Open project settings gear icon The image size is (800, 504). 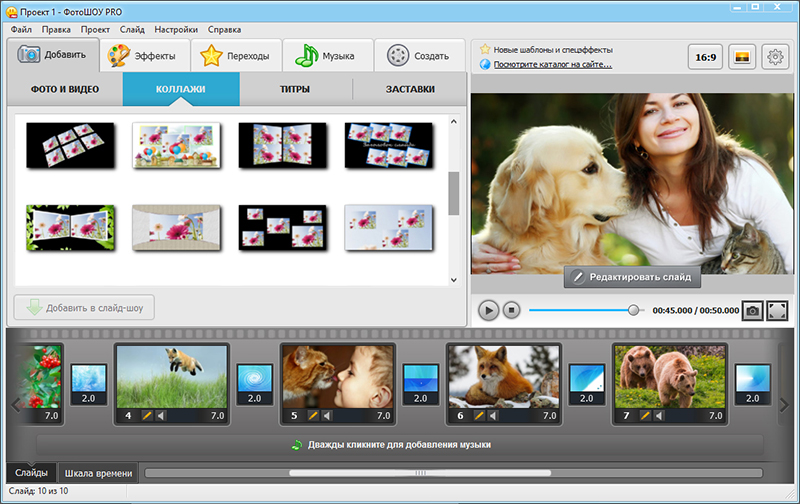pos(775,57)
